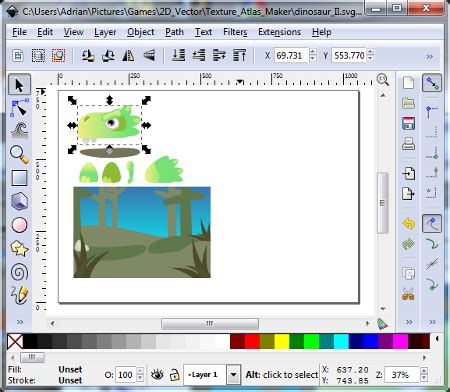
Task: Expand snap bar overflow chevron
Action: 432,322
